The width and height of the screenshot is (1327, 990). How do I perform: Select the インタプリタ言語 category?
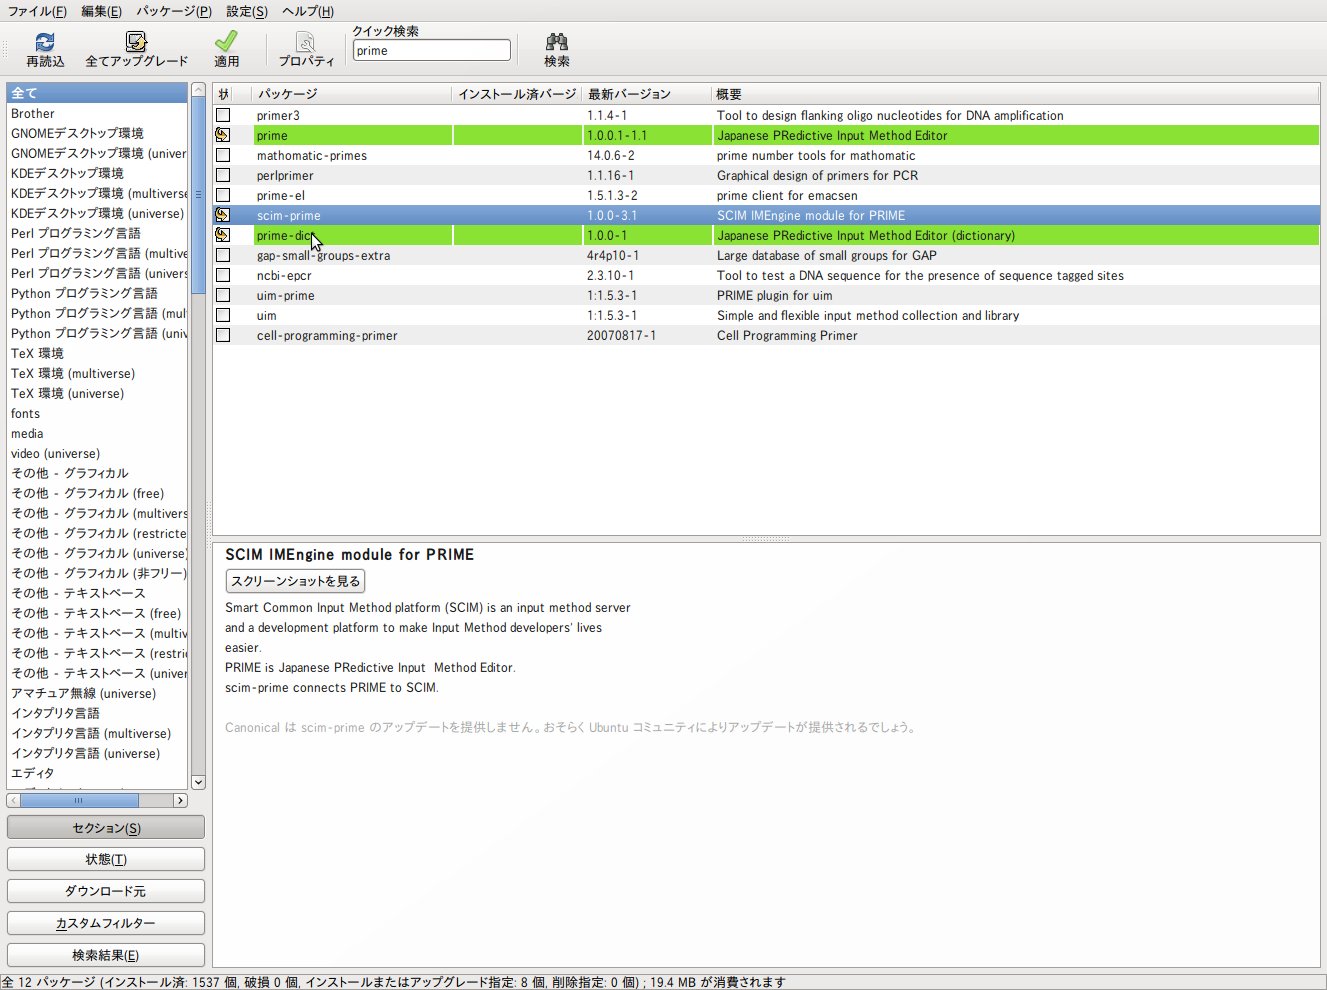pyautogui.click(x=55, y=713)
